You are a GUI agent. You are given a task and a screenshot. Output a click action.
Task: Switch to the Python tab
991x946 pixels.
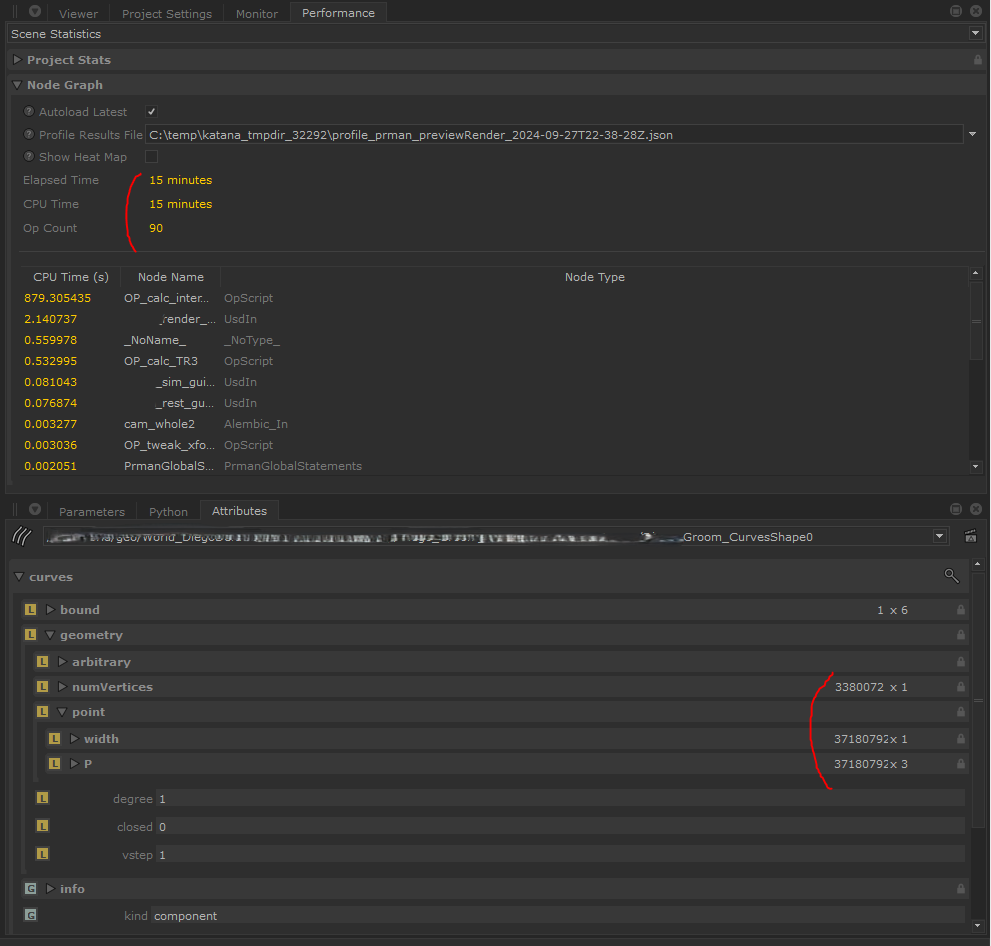coord(168,511)
